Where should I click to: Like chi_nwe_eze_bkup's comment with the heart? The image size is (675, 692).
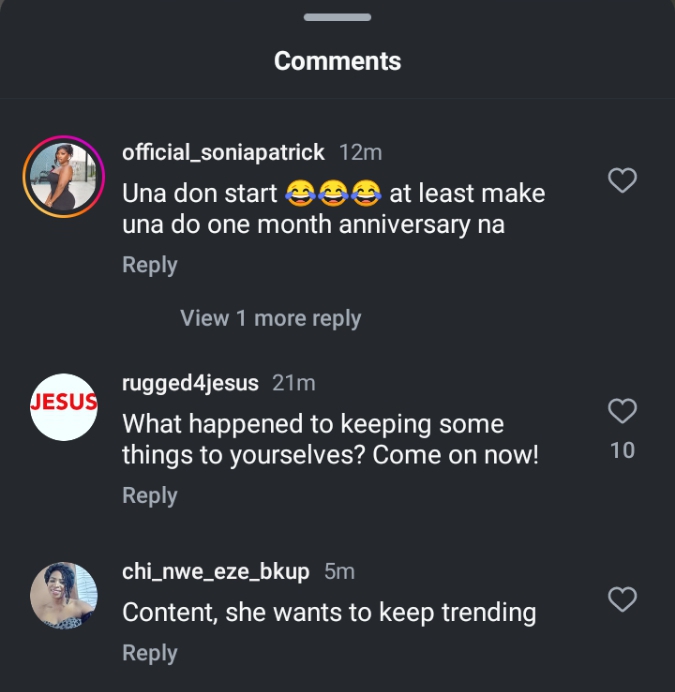(623, 599)
